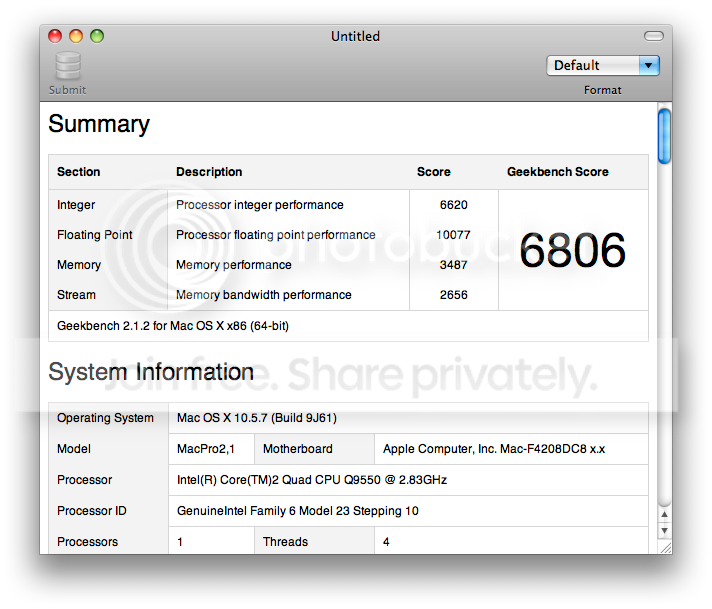Click 'Processor floating point performance' description
The width and height of the screenshot is (712, 609).
(x=276, y=235)
